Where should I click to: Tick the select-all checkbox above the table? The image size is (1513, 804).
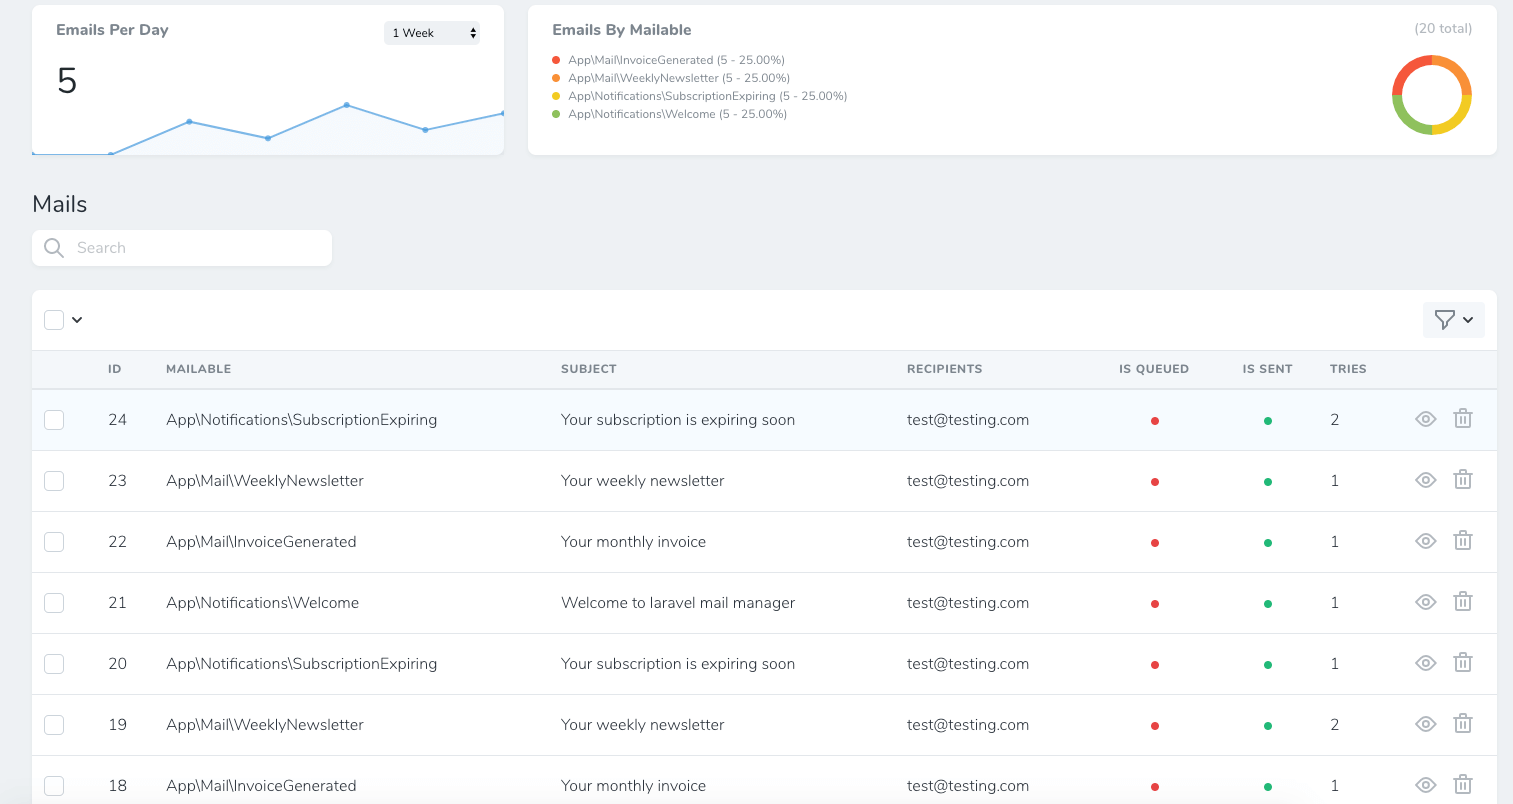coord(54,320)
